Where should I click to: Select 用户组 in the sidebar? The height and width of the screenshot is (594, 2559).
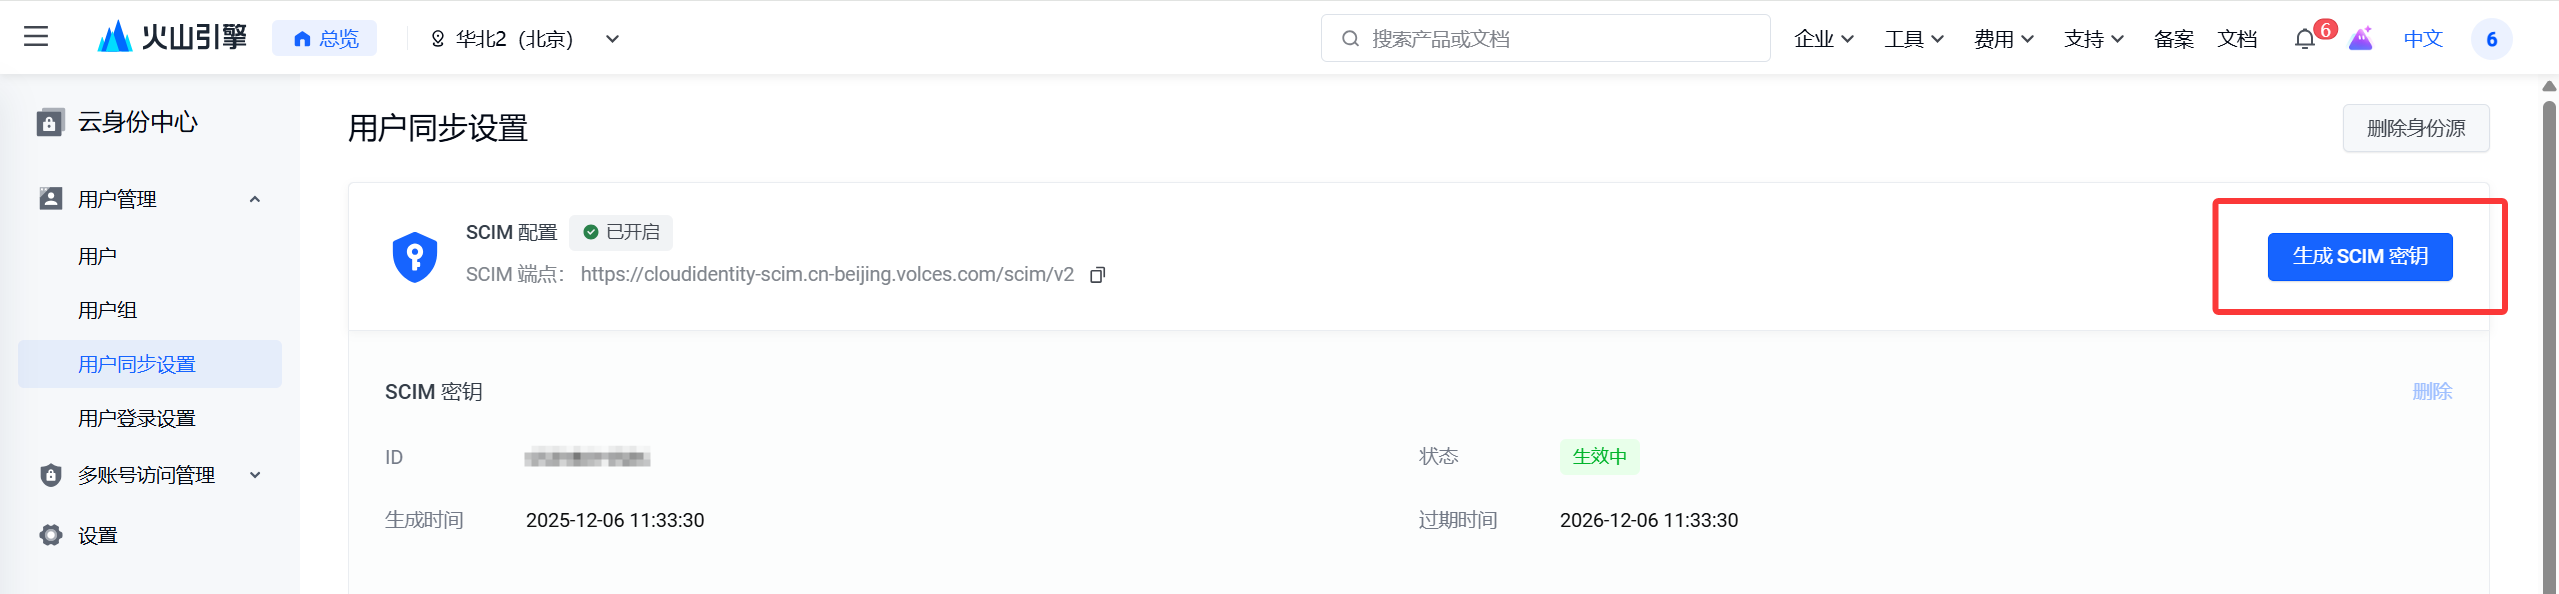108,310
